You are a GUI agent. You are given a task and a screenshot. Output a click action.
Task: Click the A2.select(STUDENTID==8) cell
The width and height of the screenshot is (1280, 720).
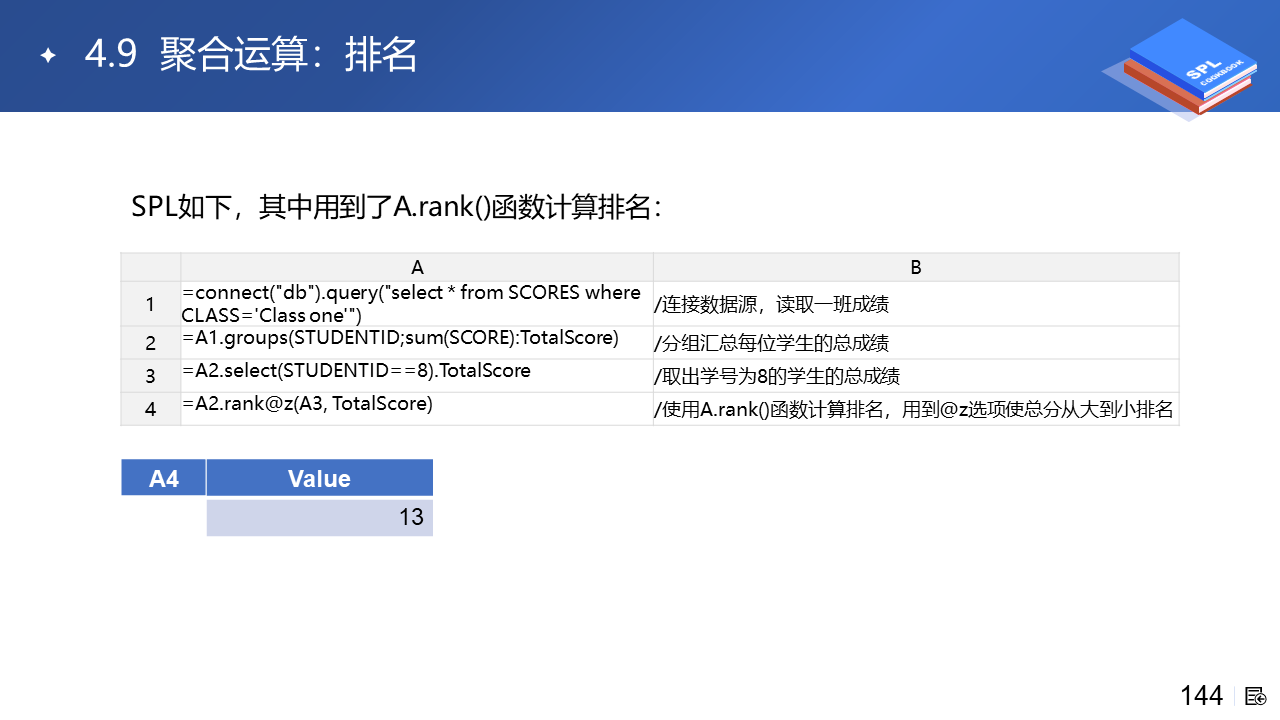tap(417, 375)
